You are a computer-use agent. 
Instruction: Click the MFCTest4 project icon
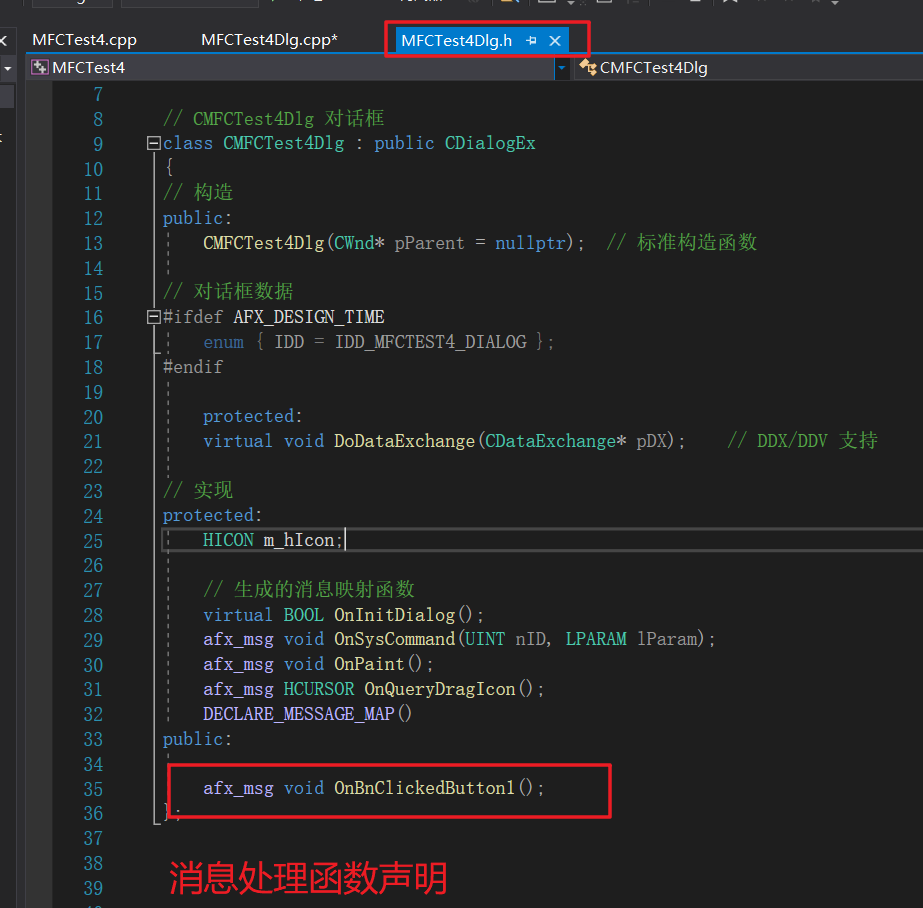tap(40, 67)
